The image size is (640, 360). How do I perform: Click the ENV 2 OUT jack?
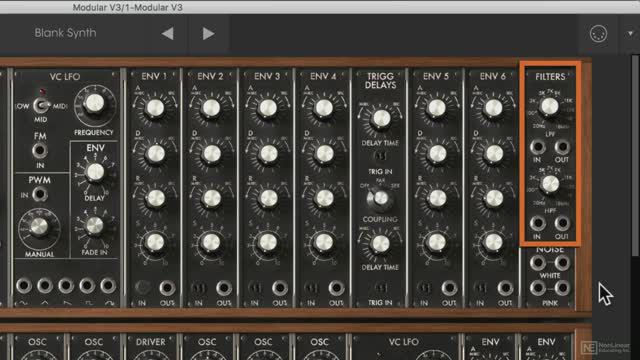[224, 288]
